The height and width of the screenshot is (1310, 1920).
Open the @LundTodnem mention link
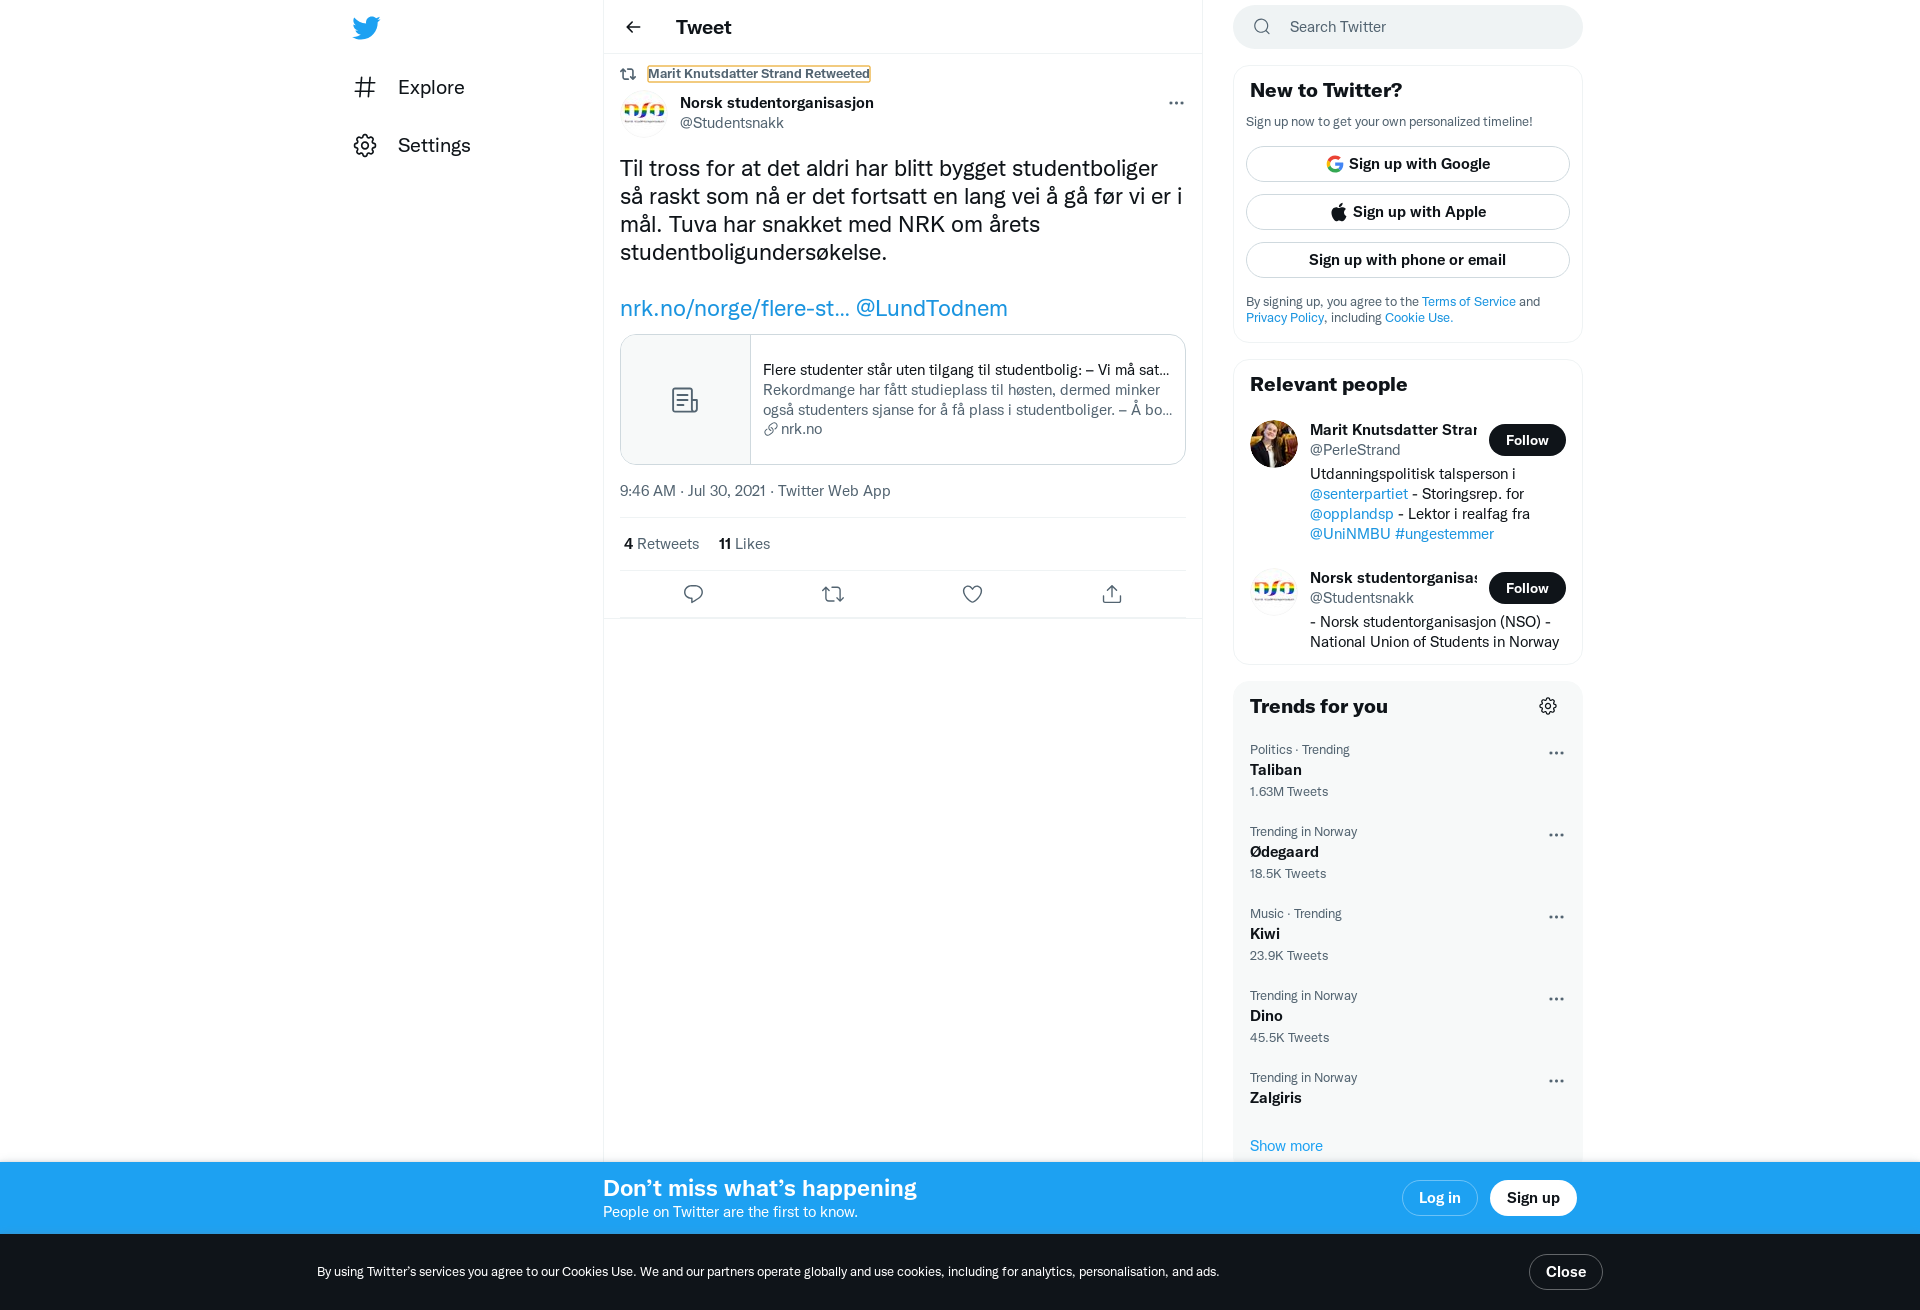[931, 308]
